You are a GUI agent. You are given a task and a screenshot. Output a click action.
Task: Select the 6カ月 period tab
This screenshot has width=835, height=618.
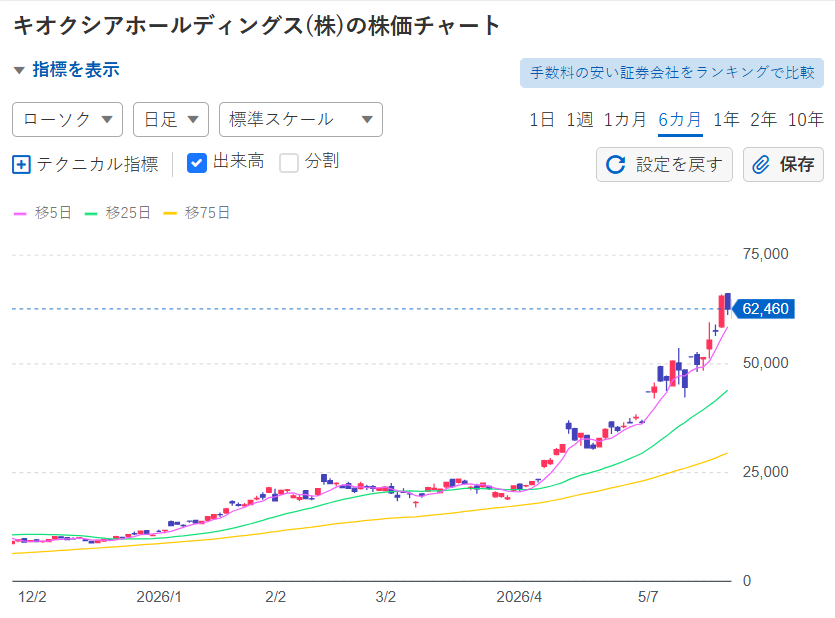(x=680, y=120)
